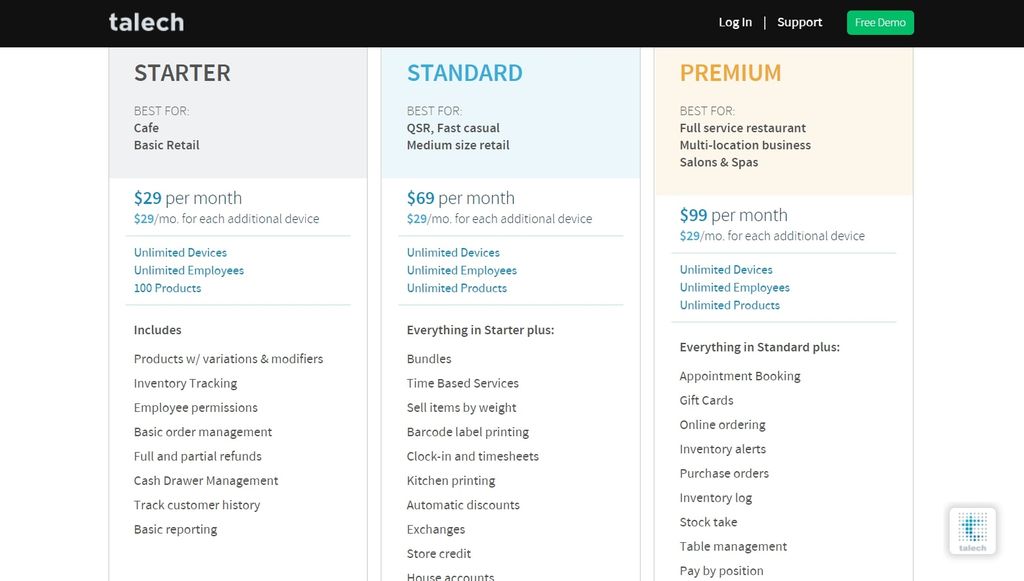
Task: Click Unlimited Employees under the Standard plan
Action: coord(461,270)
